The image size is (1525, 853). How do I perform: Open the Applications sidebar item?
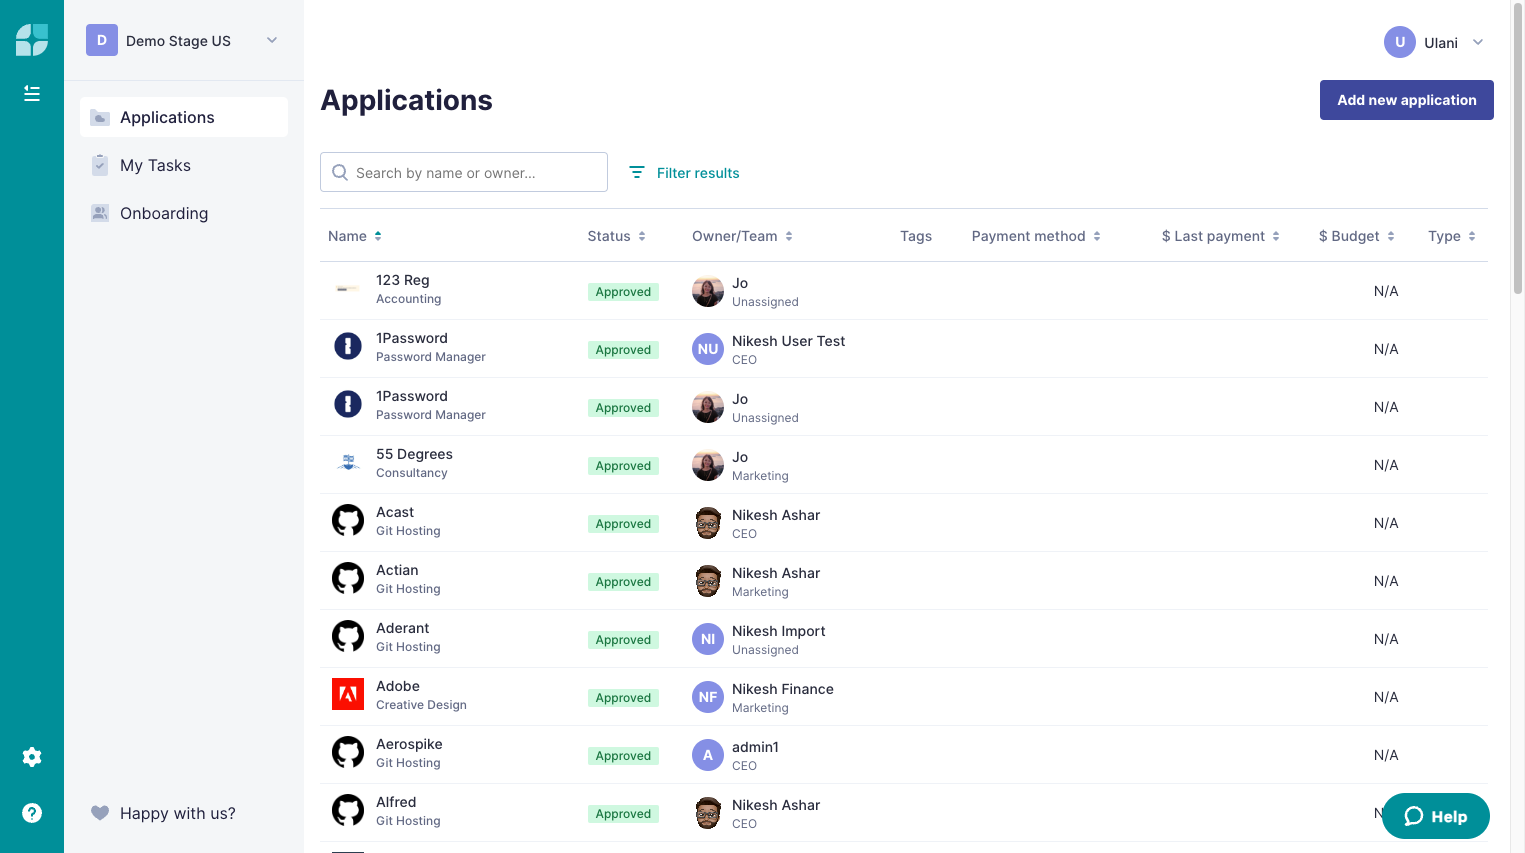point(184,117)
